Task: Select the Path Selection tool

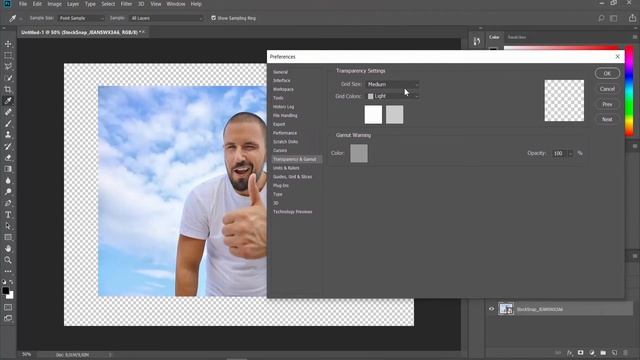Action: pyautogui.click(x=8, y=226)
